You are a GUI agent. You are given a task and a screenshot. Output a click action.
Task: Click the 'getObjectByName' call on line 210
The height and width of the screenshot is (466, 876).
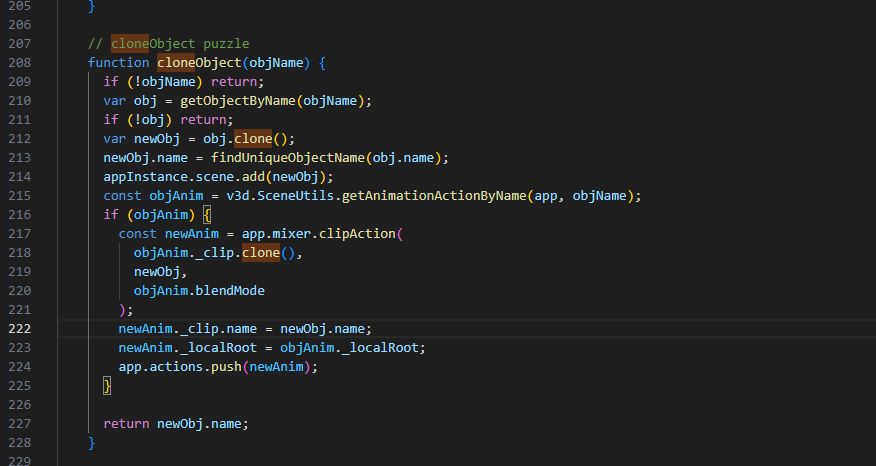pyautogui.click(x=237, y=101)
